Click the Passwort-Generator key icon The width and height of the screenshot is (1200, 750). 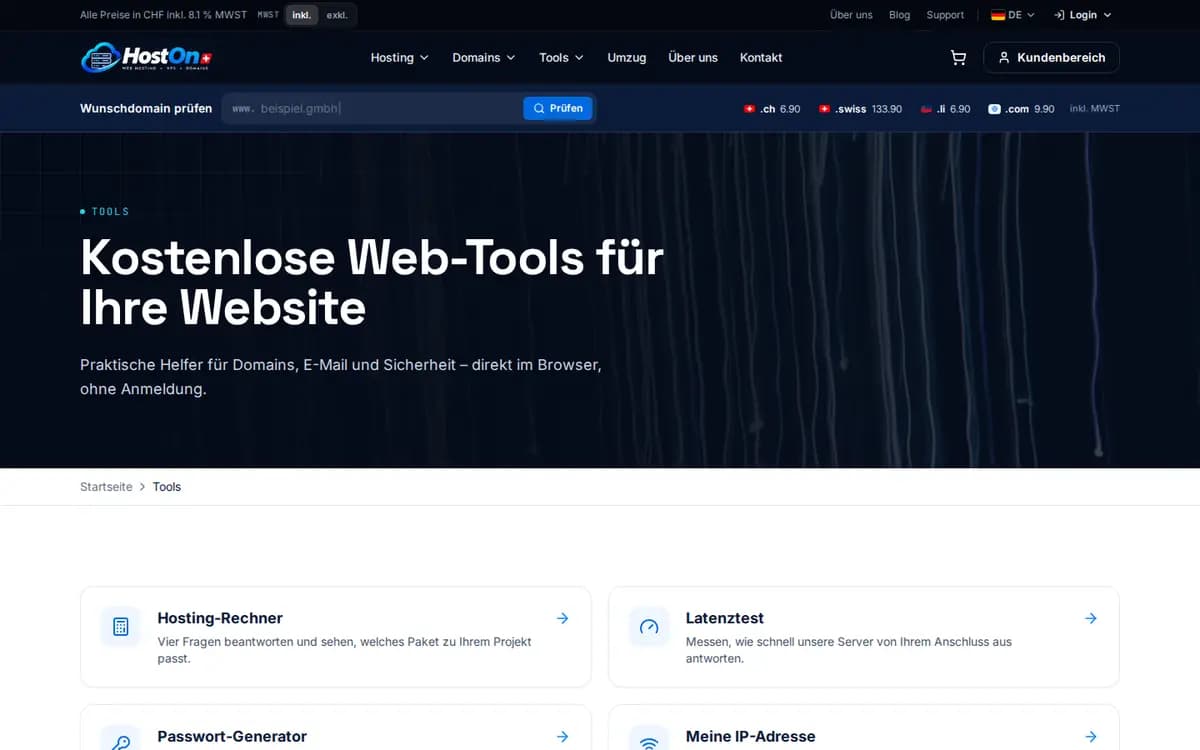point(121,740)
